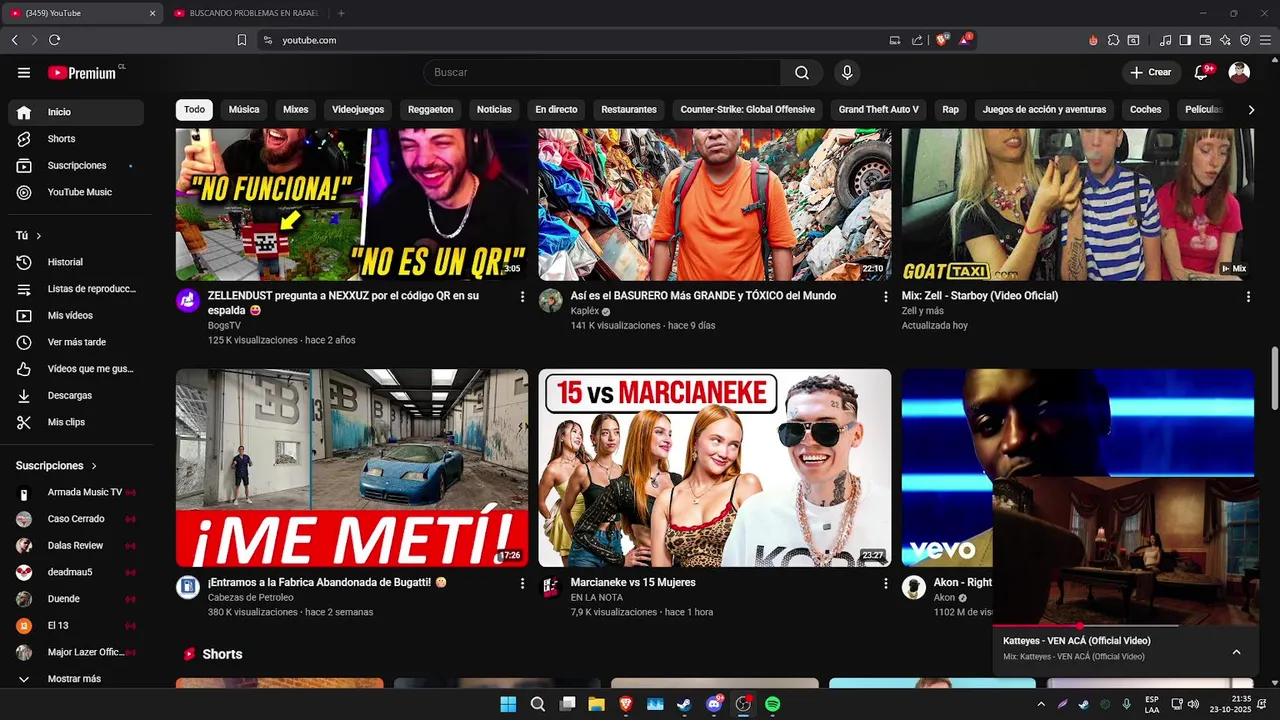Select the Todo filter chip

[x=194, y=110]
